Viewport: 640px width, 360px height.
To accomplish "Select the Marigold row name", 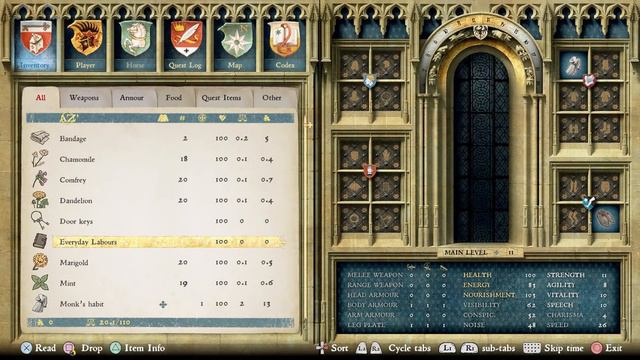I will [x=74, y=262].
